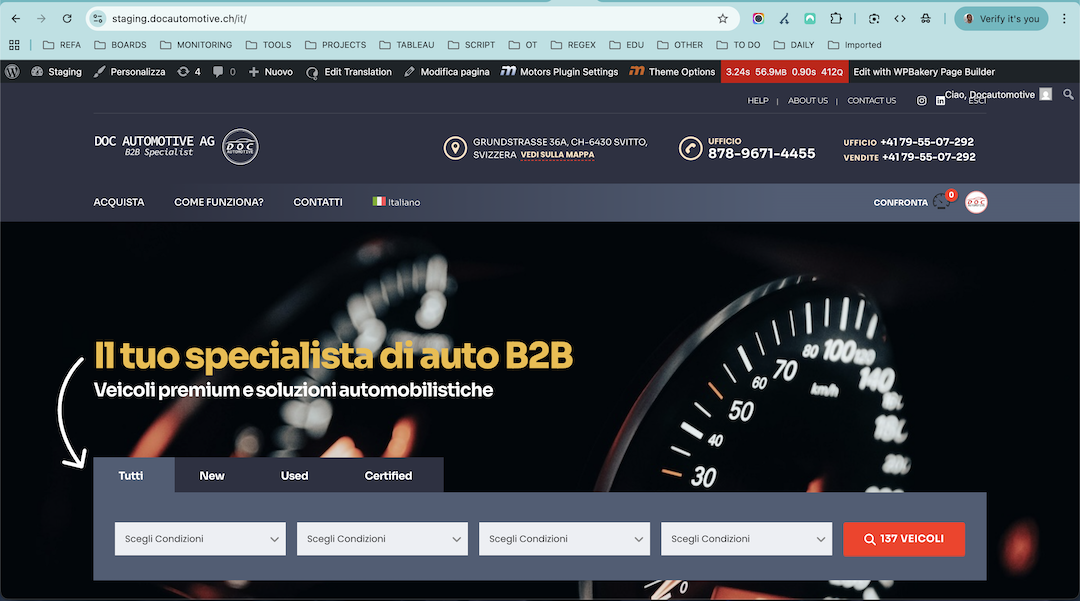Click the CONFRONTA compare link
Viewport: 1080px width, 601px height.
point(901,202)
